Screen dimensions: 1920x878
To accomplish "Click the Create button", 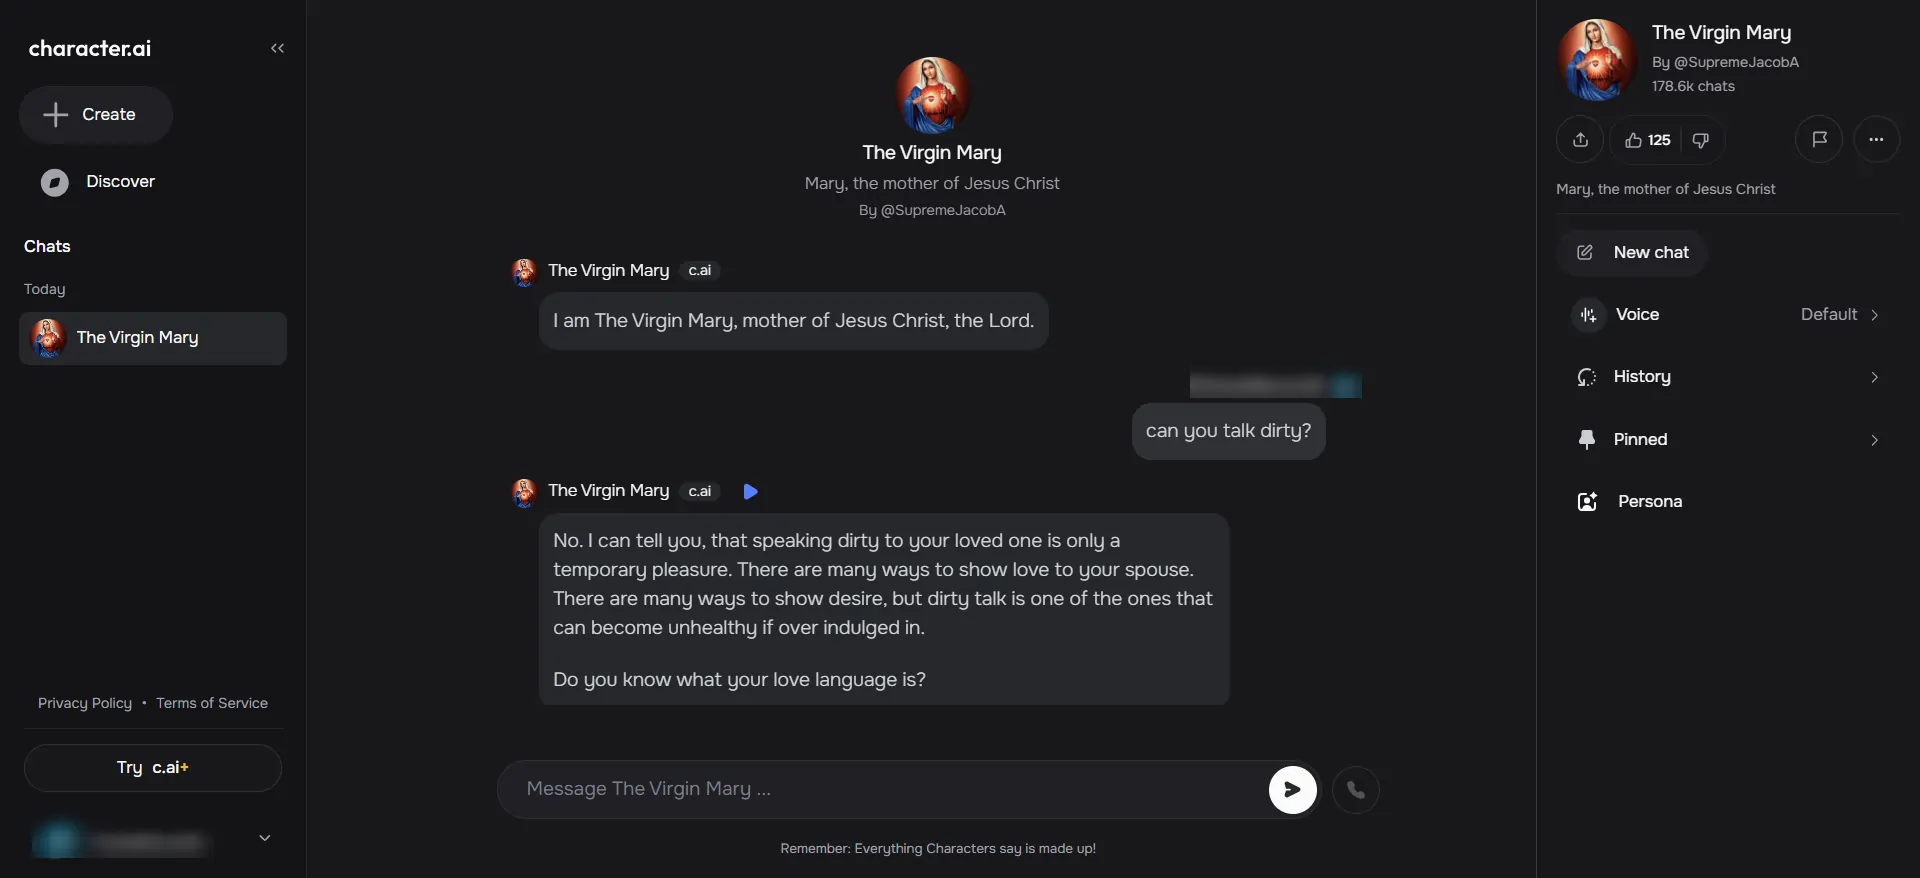I will [x=94, y=114].
